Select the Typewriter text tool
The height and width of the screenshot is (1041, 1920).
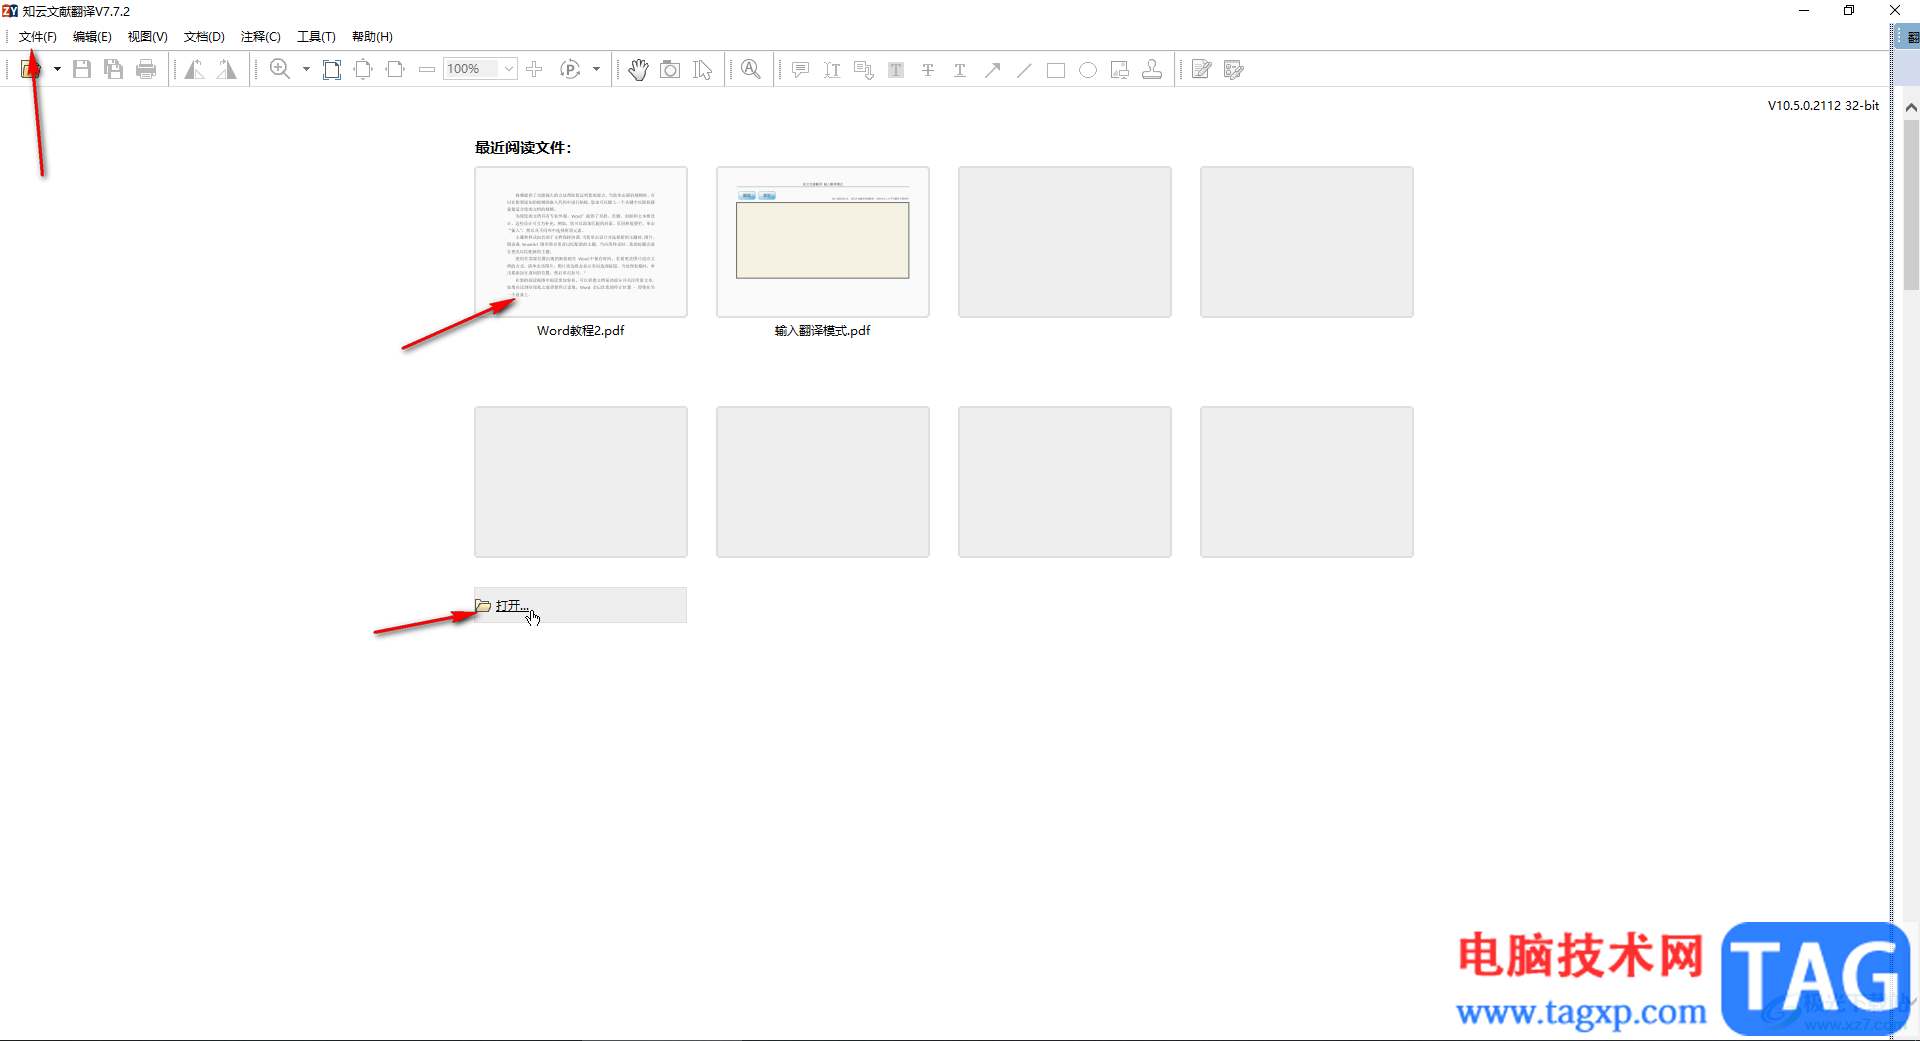point(832,69)
